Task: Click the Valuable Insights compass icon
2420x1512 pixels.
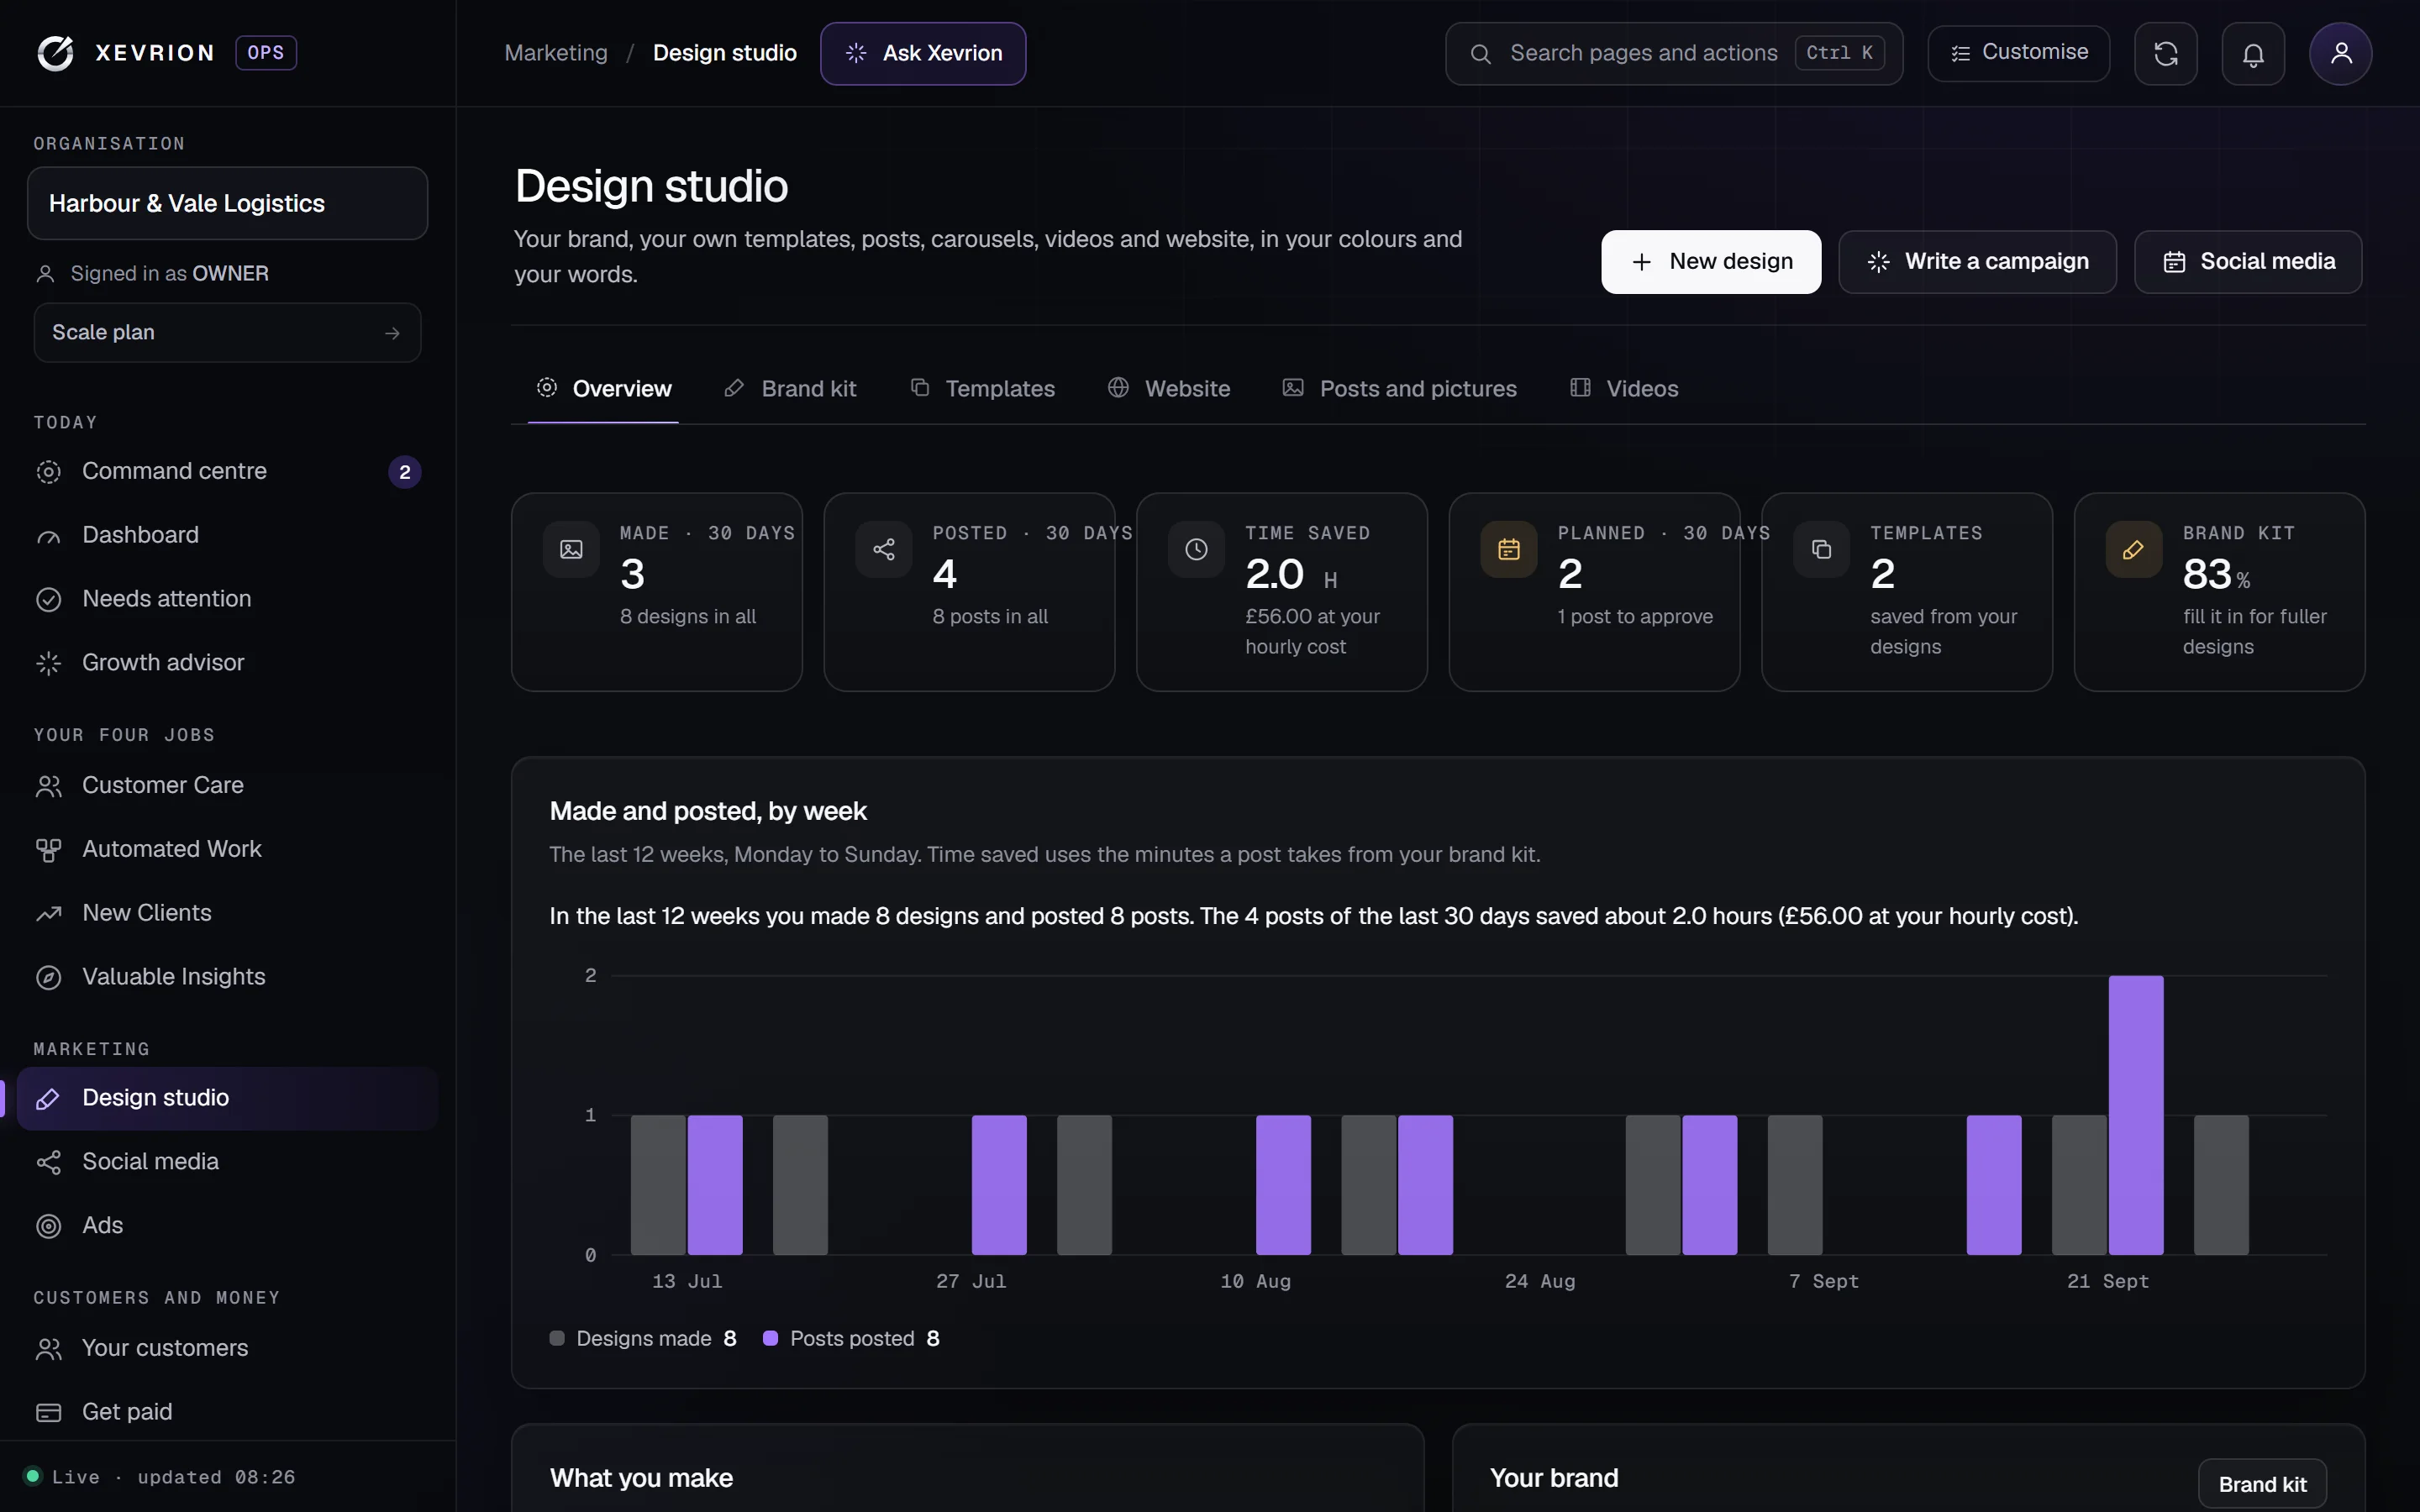Action: pos(48,977)
